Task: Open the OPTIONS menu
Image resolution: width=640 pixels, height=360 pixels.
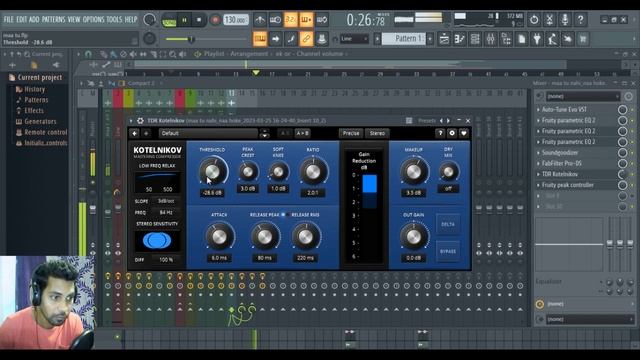Action: [93, 19]
